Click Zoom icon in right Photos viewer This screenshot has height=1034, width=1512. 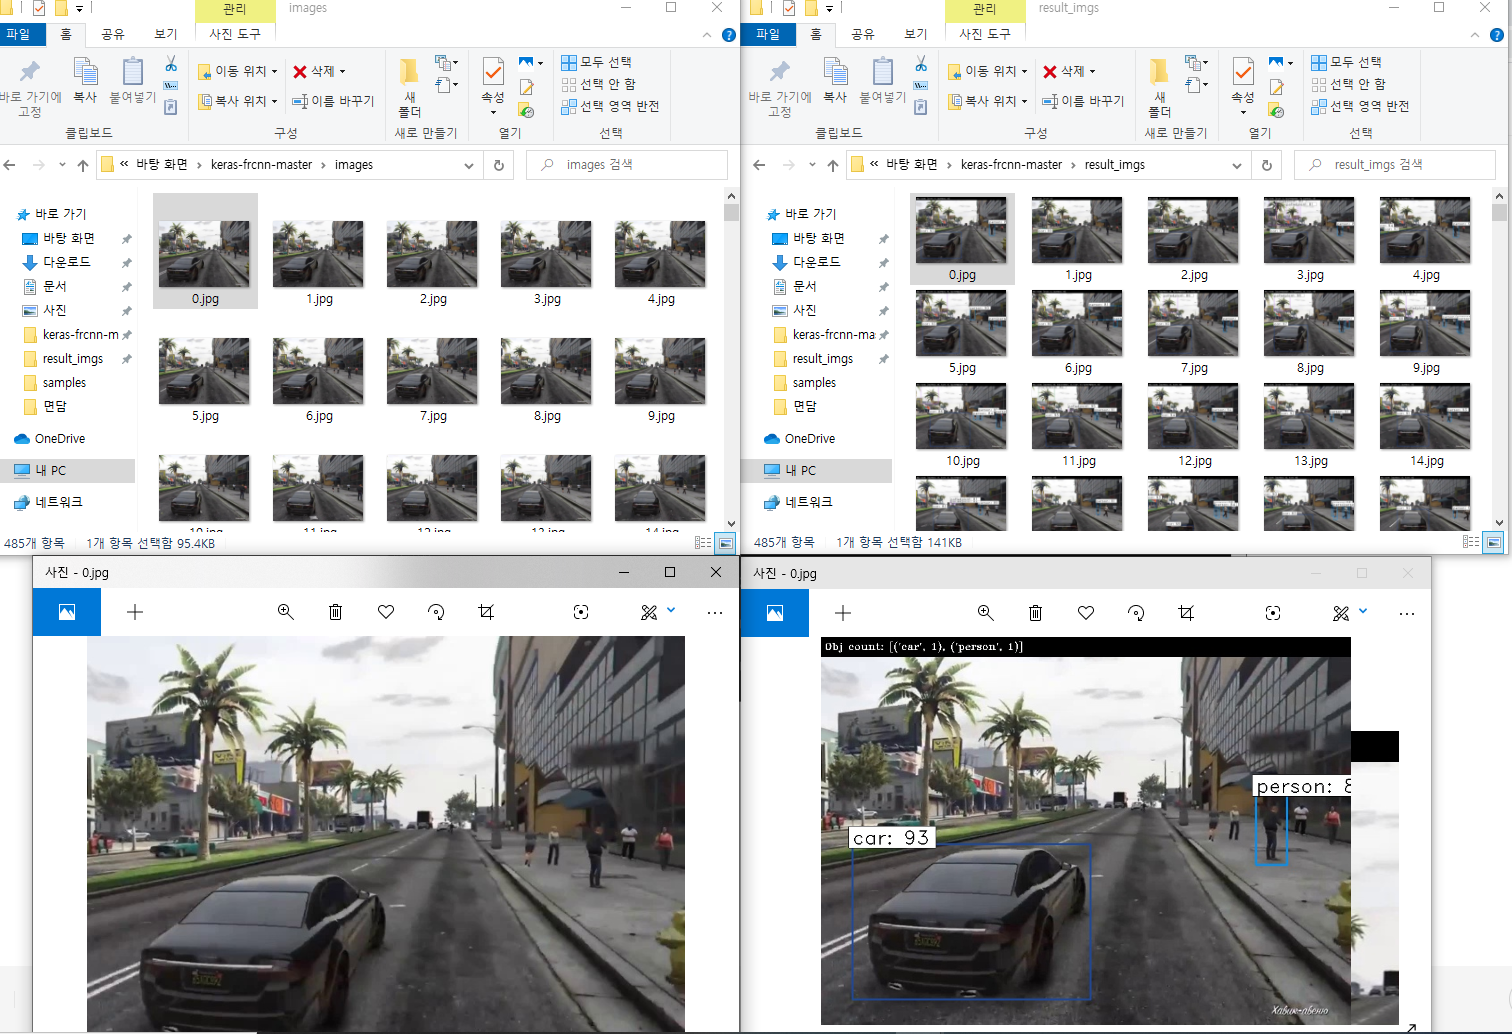(x=986, y=613)
